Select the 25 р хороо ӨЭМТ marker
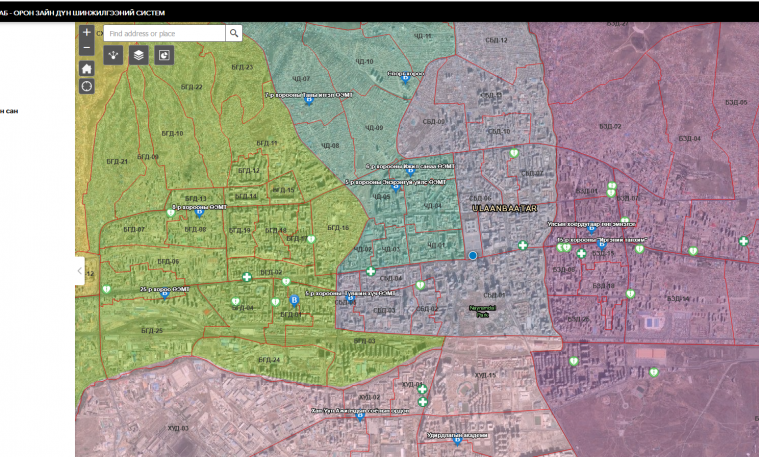This screenshot has width=759, height=457. tap(165, 294)
